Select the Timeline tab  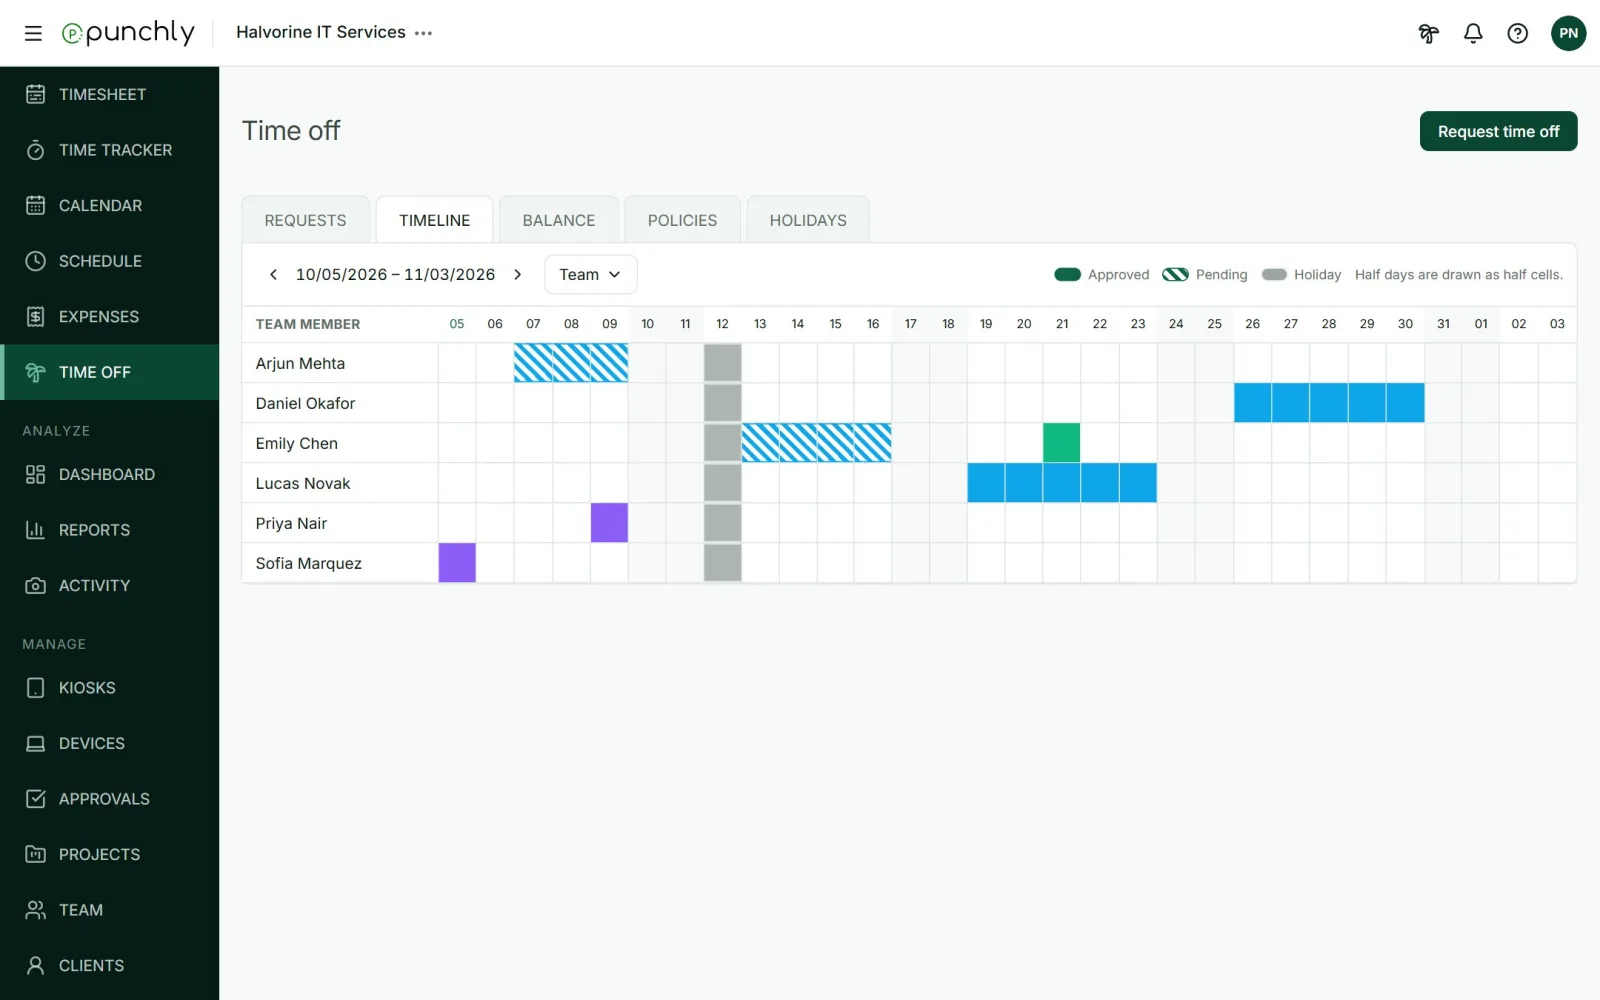[x=434, y=220]
